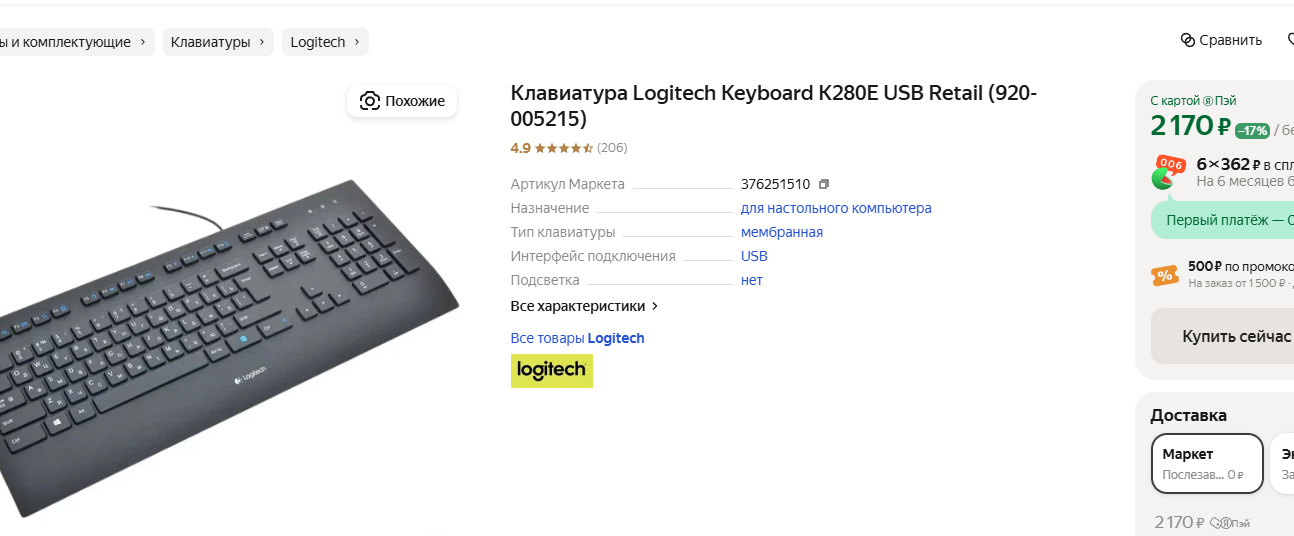1294x536 pixels.
Task: Click the orange percent promo code icon
Action: (1165, 275)
